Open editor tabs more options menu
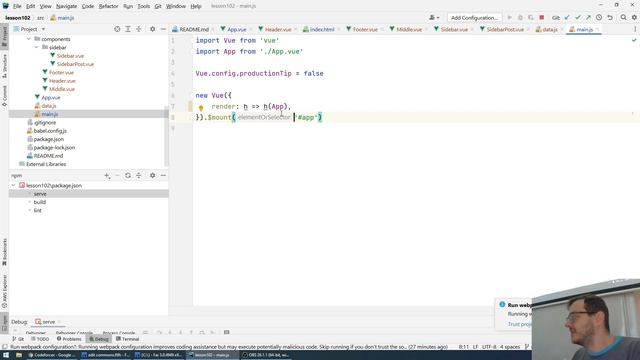The height and width of the screenshot is (360, 640). pos(635,29)
